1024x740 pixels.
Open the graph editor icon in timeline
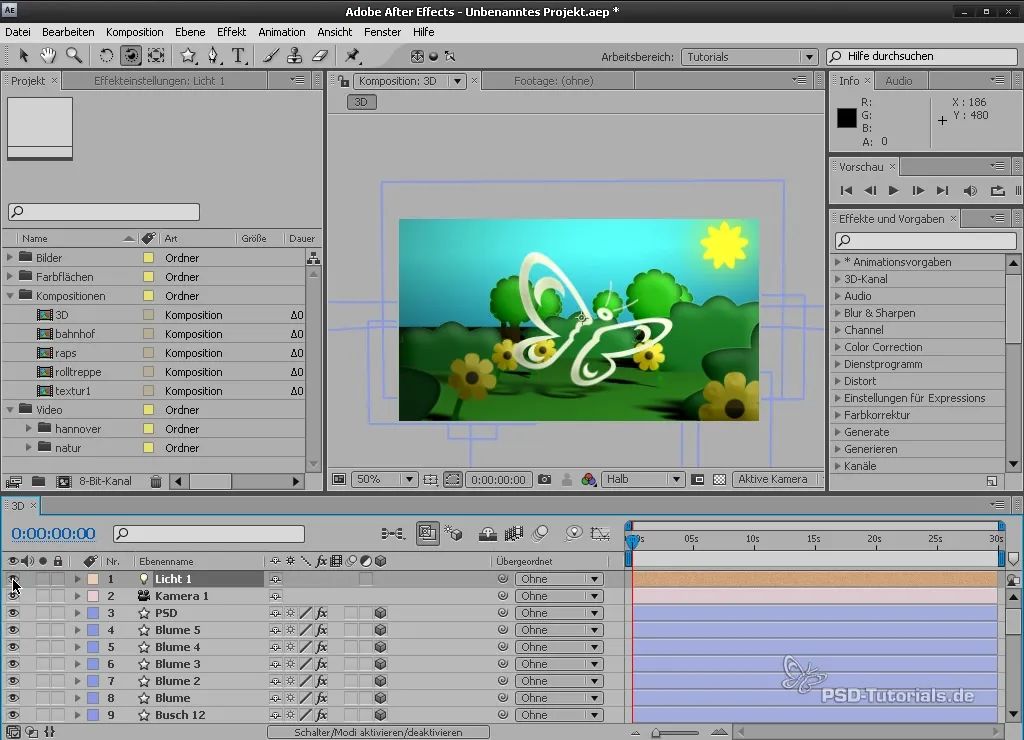(600, 534)
